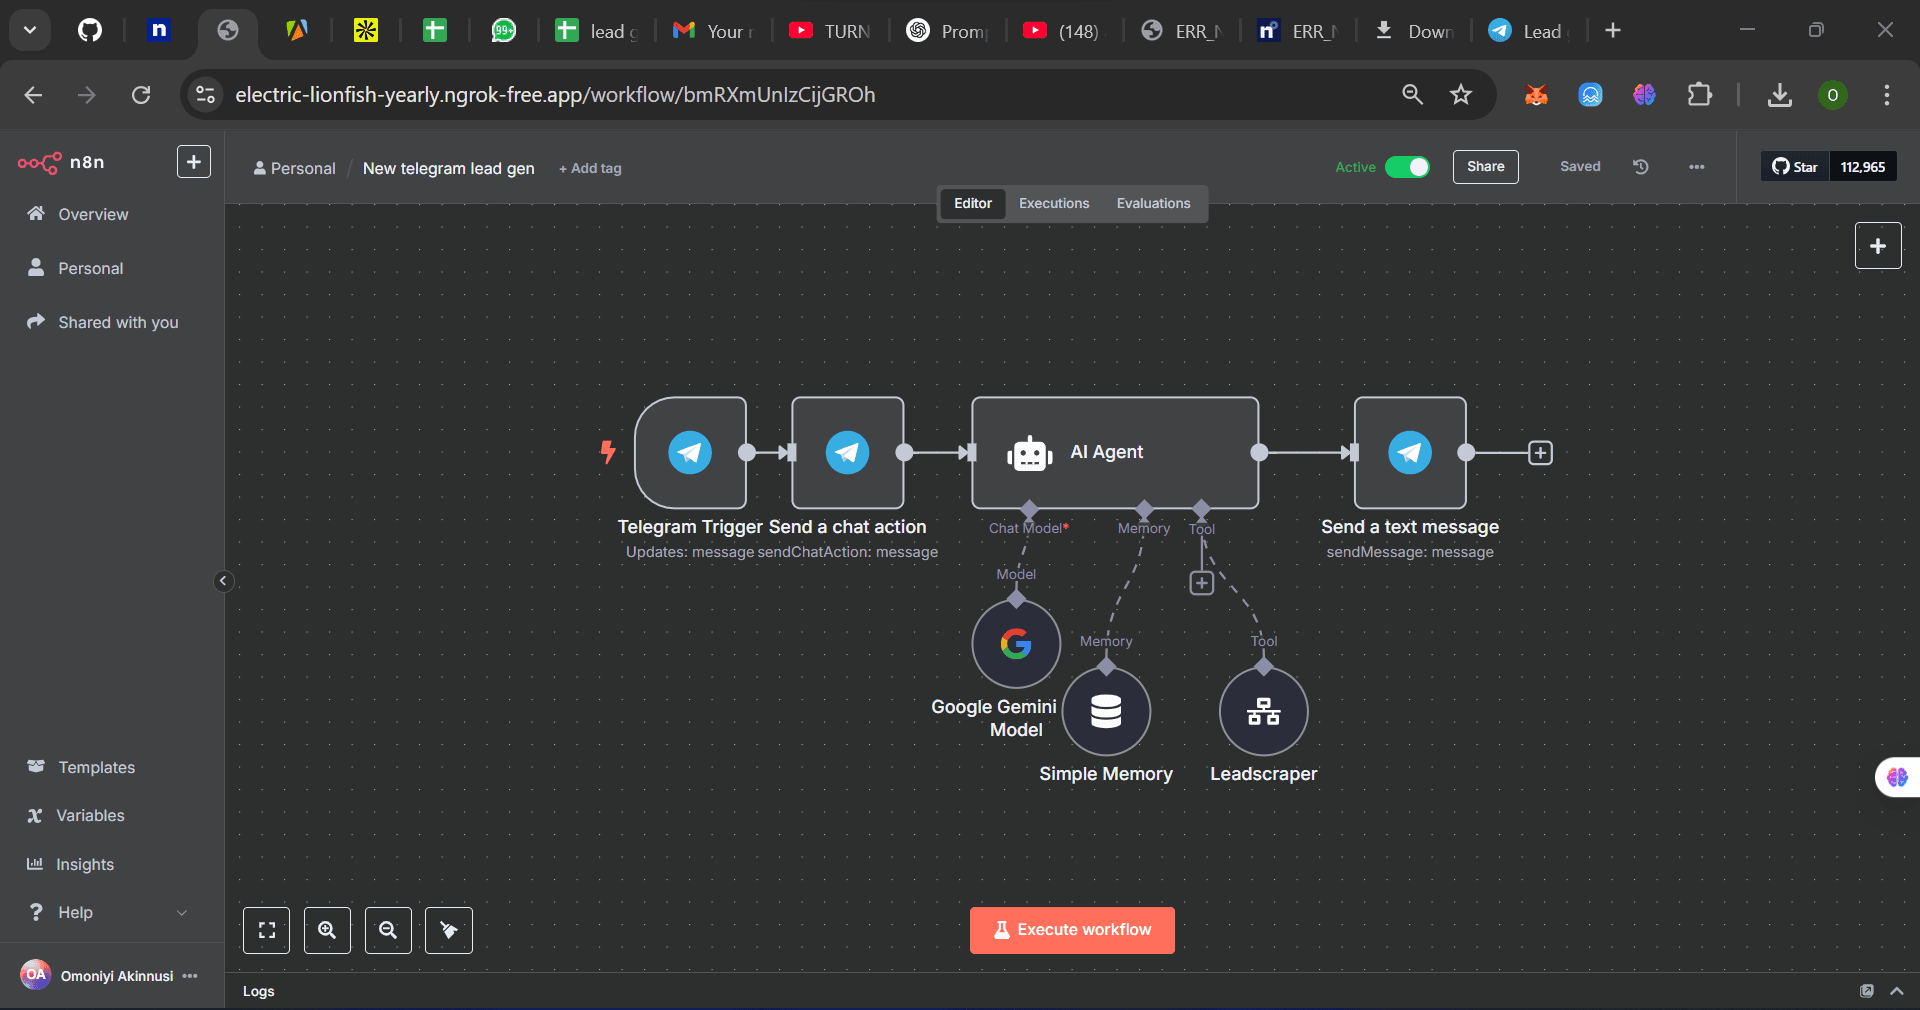Open the workflow options three-dot menu
The width and height of the screenshot is (1920, 1010).
click(1697, 167)
